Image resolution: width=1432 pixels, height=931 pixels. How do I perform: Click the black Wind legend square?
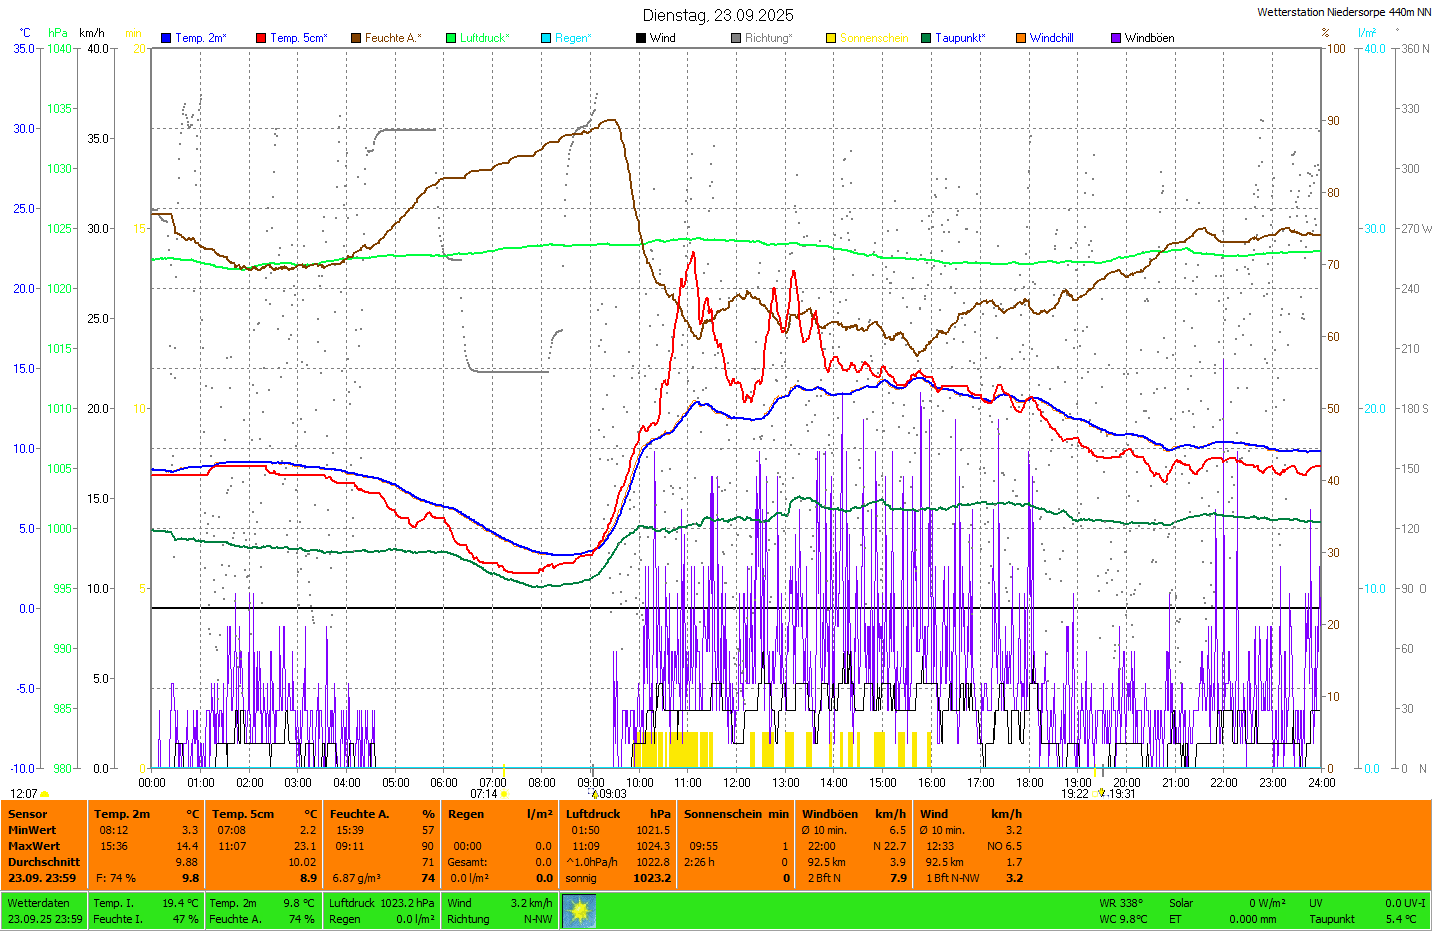tap(641, 38)
